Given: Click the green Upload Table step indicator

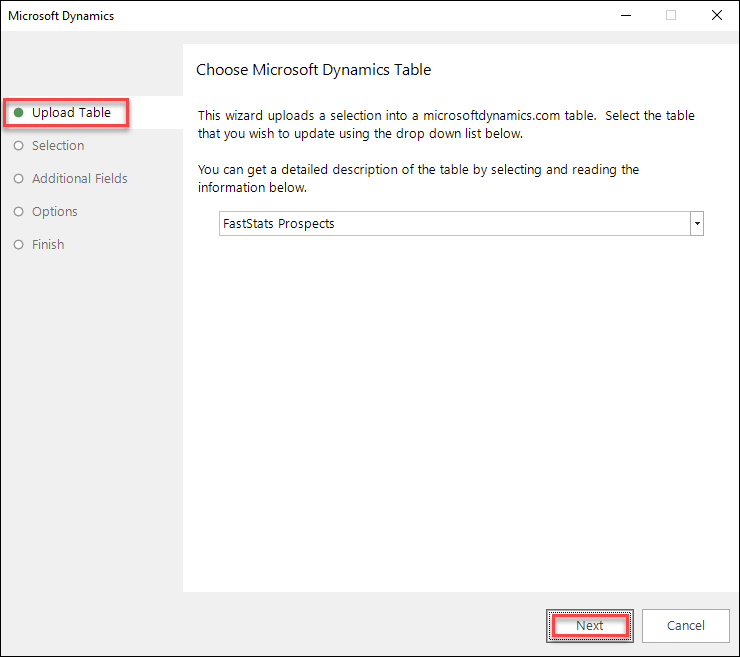Looking at the screenshot, I should coord(18,112).
